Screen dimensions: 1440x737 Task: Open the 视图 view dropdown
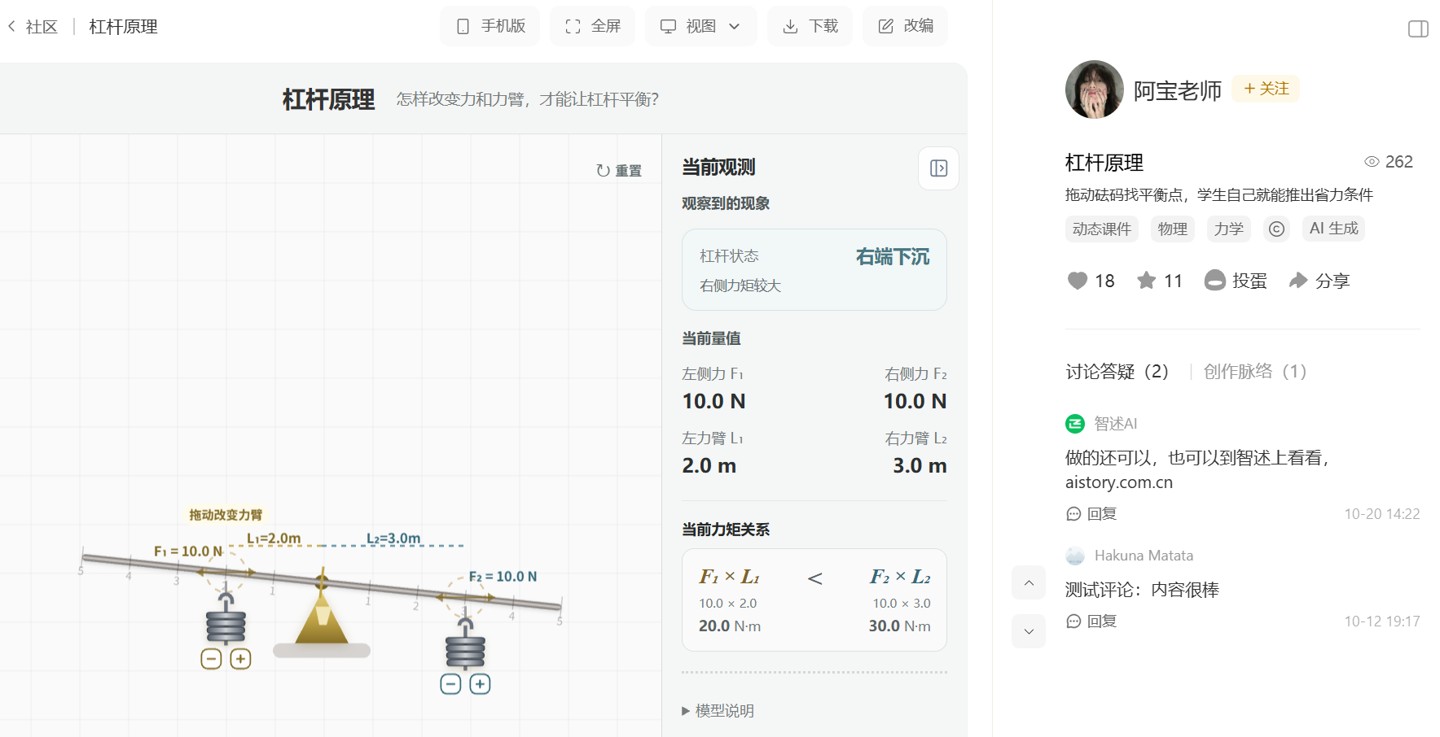coord(701,26)
